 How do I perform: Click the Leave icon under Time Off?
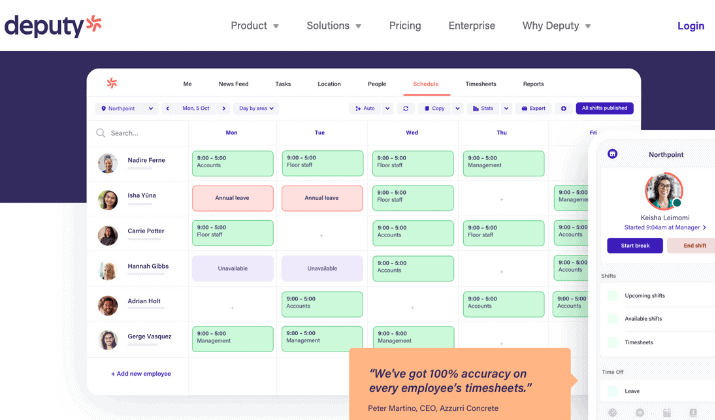613,391
